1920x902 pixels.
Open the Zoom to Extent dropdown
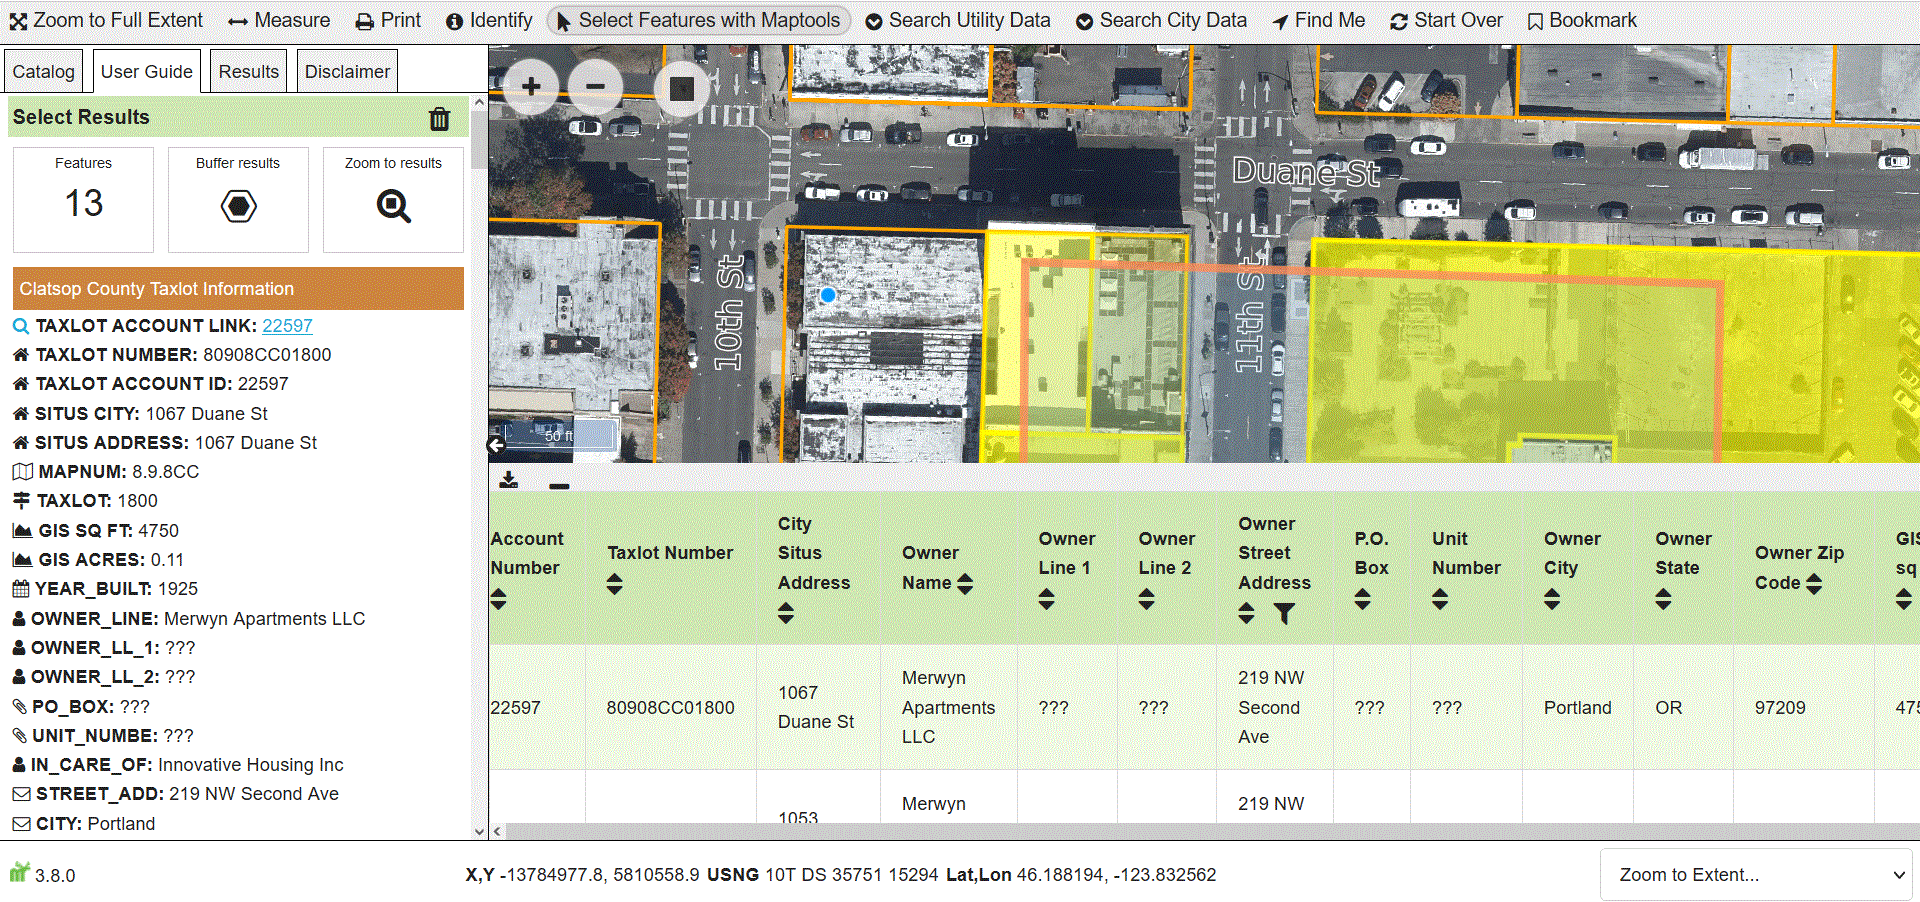[1756, 875]
